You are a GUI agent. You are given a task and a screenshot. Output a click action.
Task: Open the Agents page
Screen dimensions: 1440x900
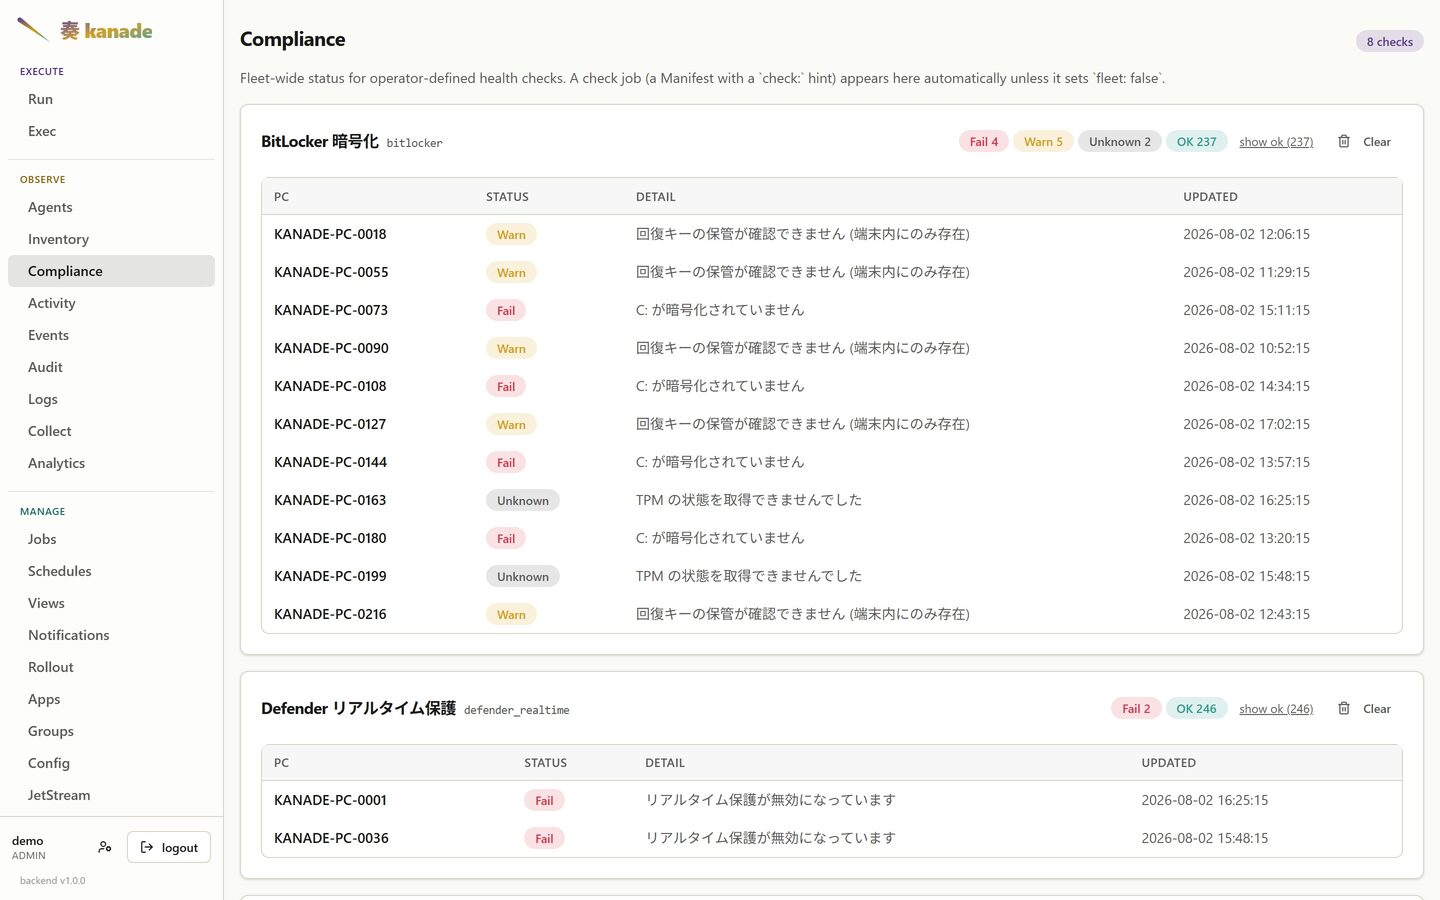(111, 207)
